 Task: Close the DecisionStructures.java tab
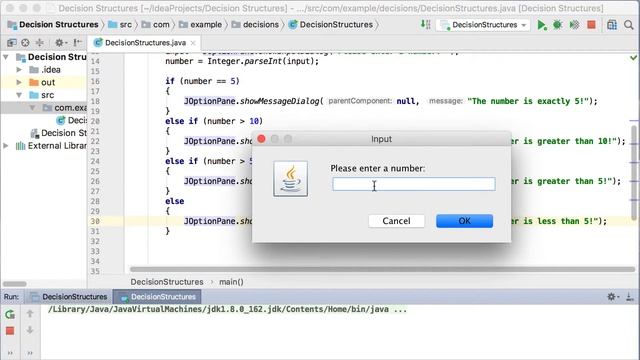(193, 43)
